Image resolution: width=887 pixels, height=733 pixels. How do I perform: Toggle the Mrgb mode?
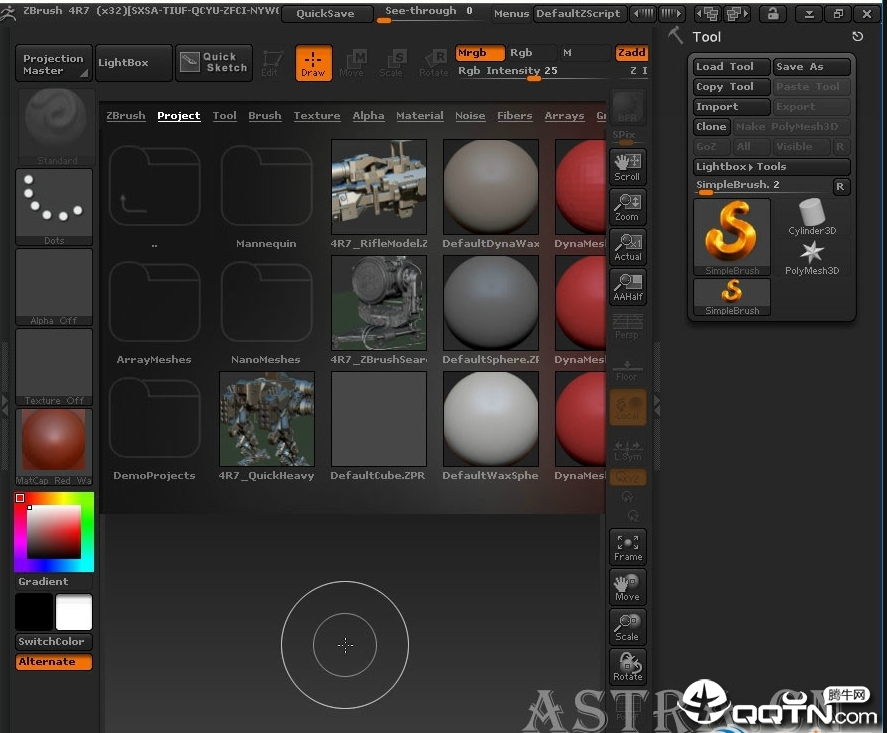480,53
